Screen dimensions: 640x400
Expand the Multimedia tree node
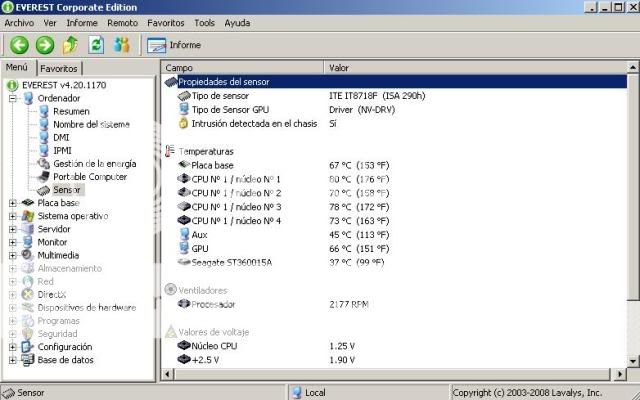(x=13, y=255)
